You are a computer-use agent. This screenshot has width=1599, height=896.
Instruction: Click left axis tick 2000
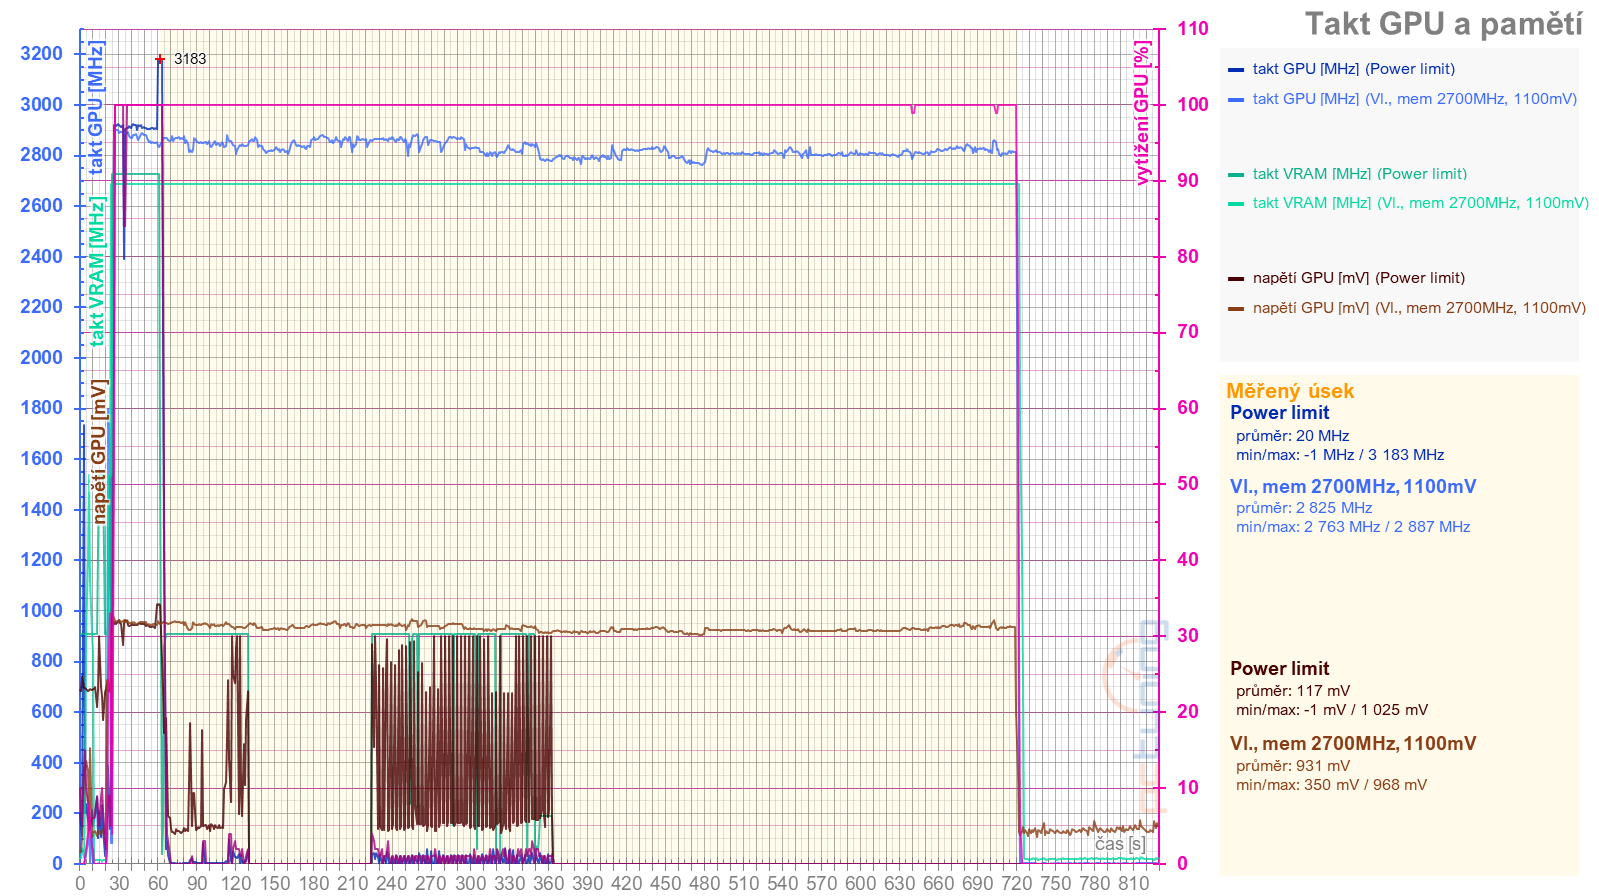[x=41, y=358]
